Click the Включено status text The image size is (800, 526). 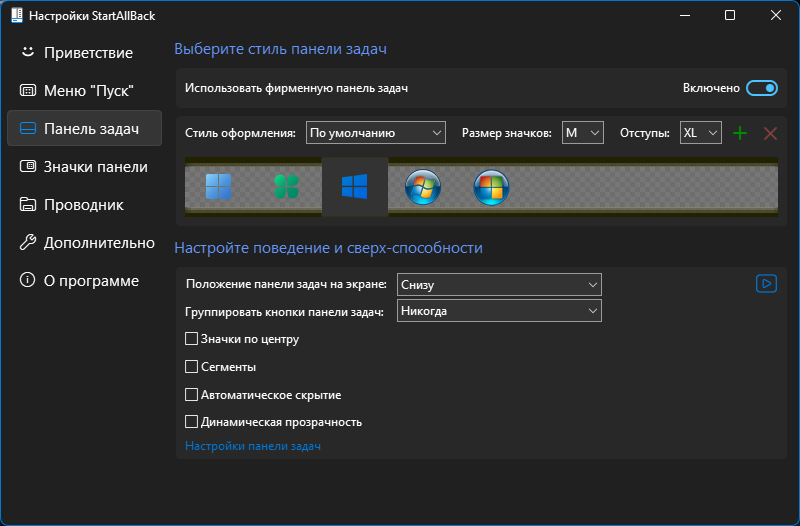tap(711, 88)
